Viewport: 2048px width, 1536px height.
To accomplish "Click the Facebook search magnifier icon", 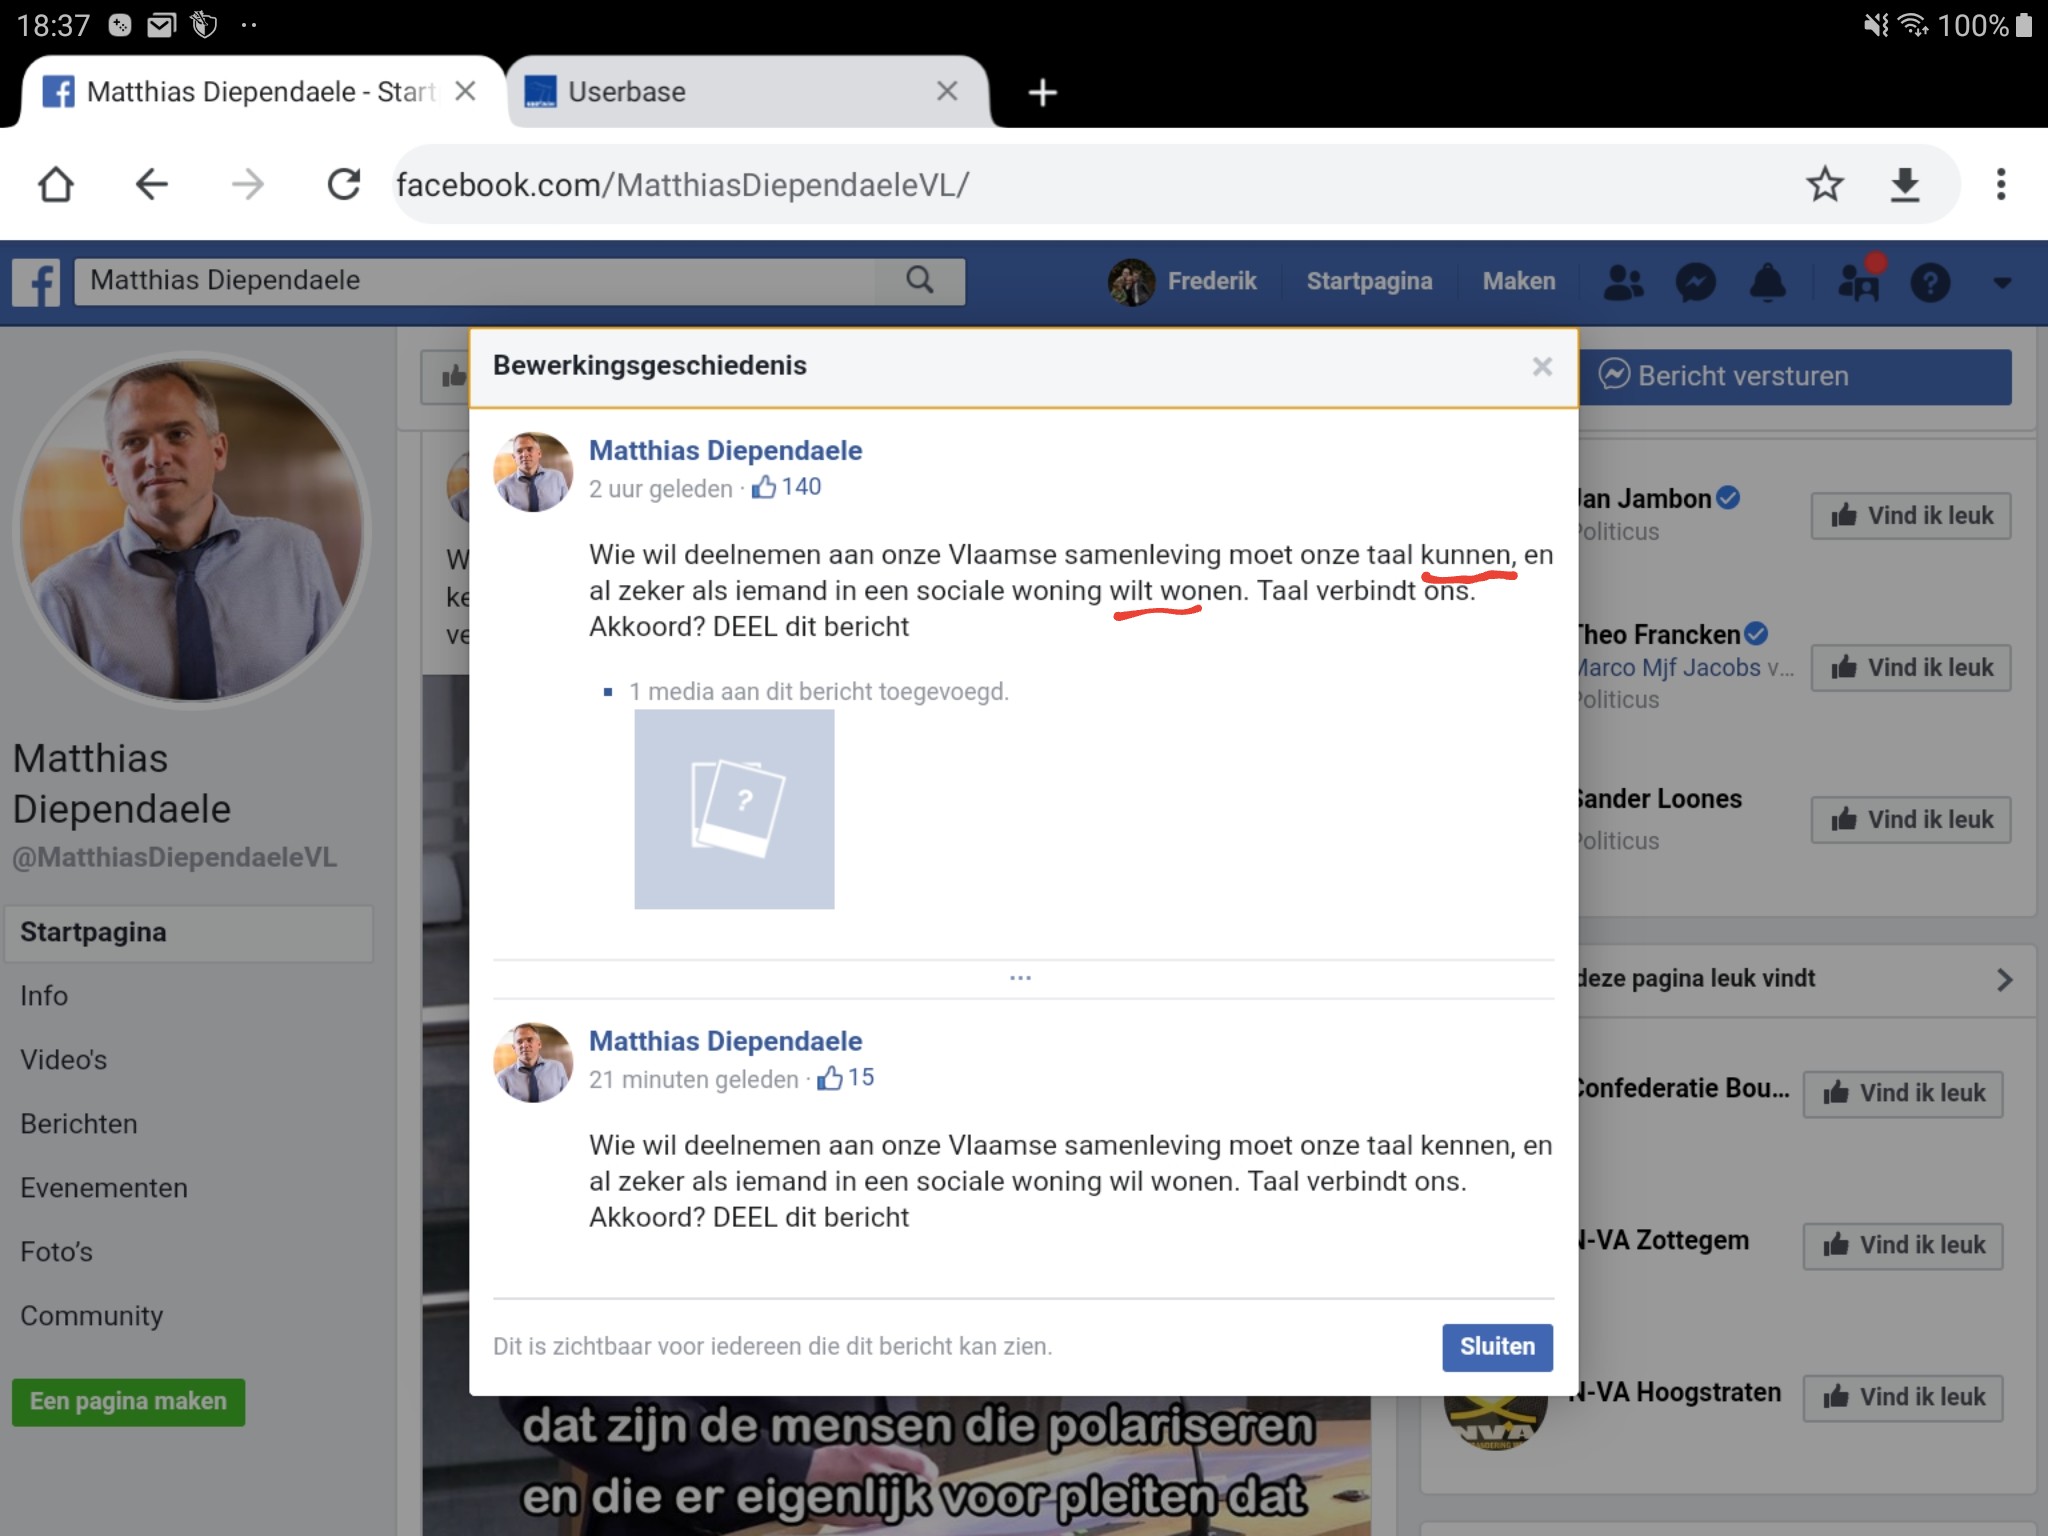I will click(x=919, y=280).
